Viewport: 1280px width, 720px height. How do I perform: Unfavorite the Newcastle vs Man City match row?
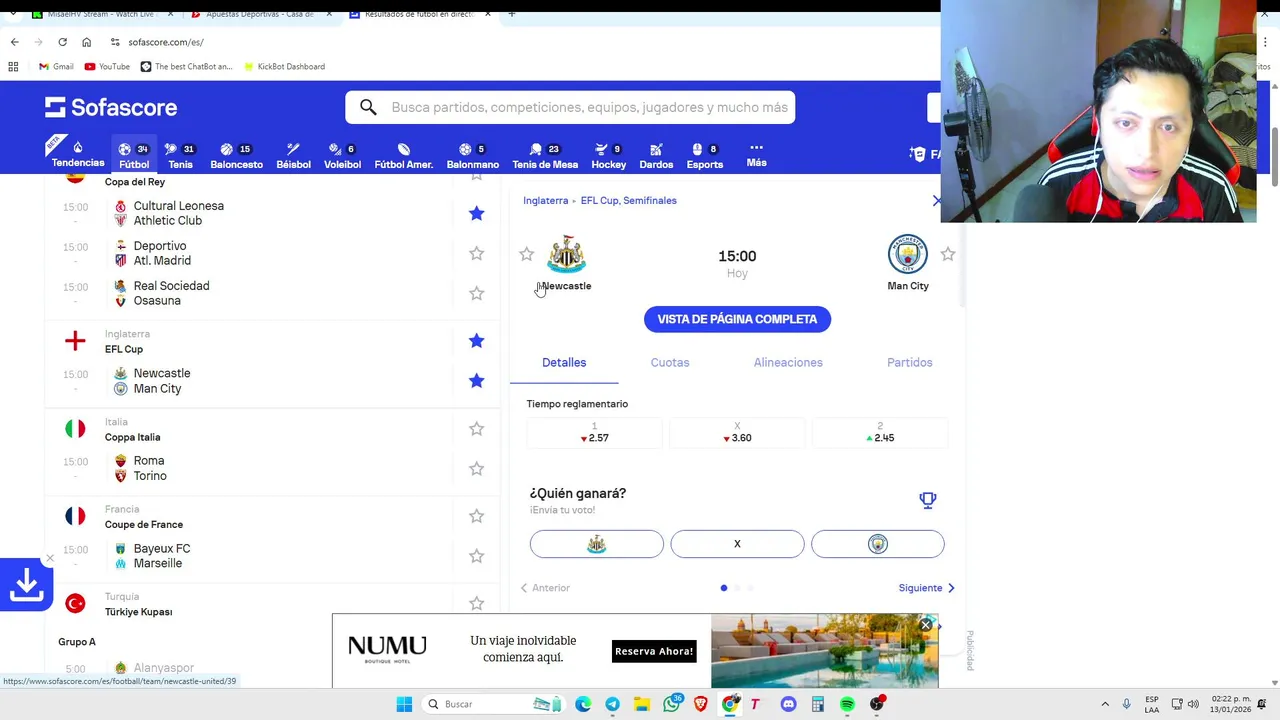[x=477, y=381]
